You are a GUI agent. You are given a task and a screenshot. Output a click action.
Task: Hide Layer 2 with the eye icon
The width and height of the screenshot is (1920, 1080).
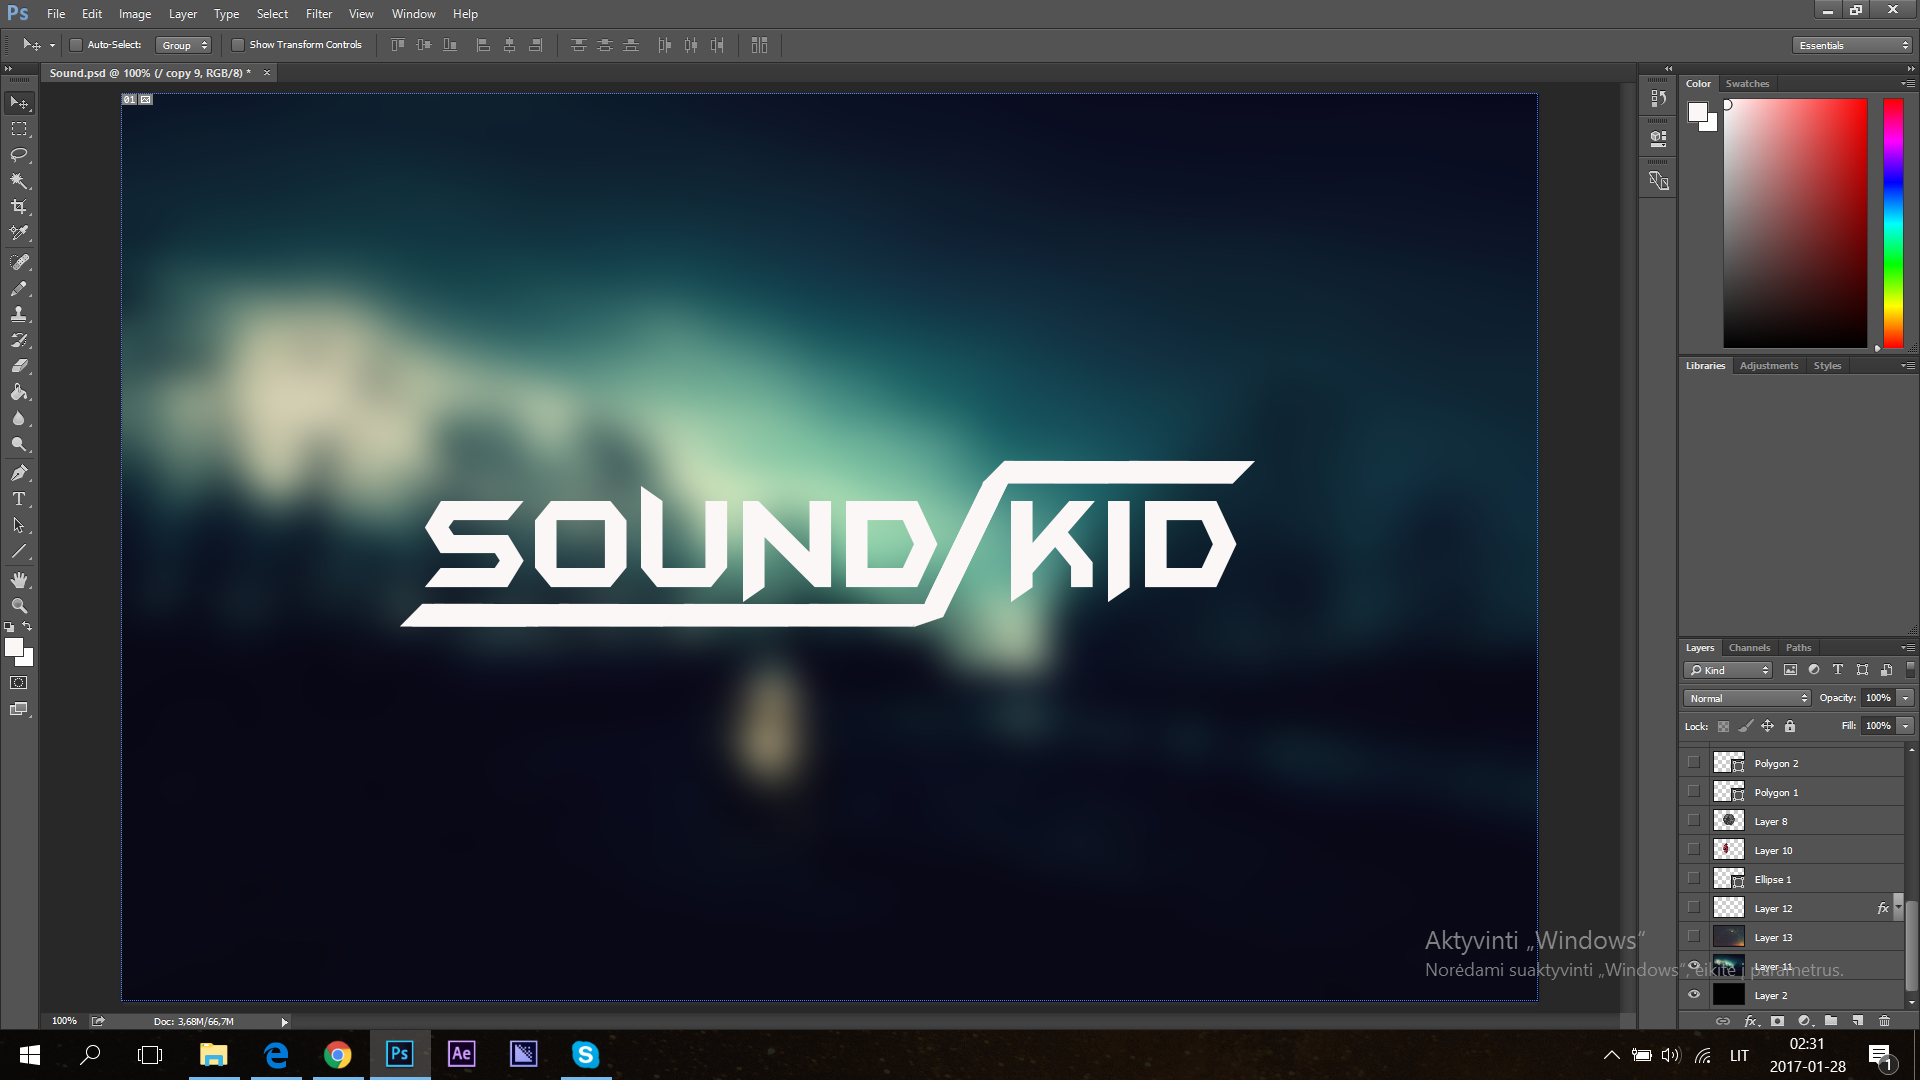(1694, 995)
